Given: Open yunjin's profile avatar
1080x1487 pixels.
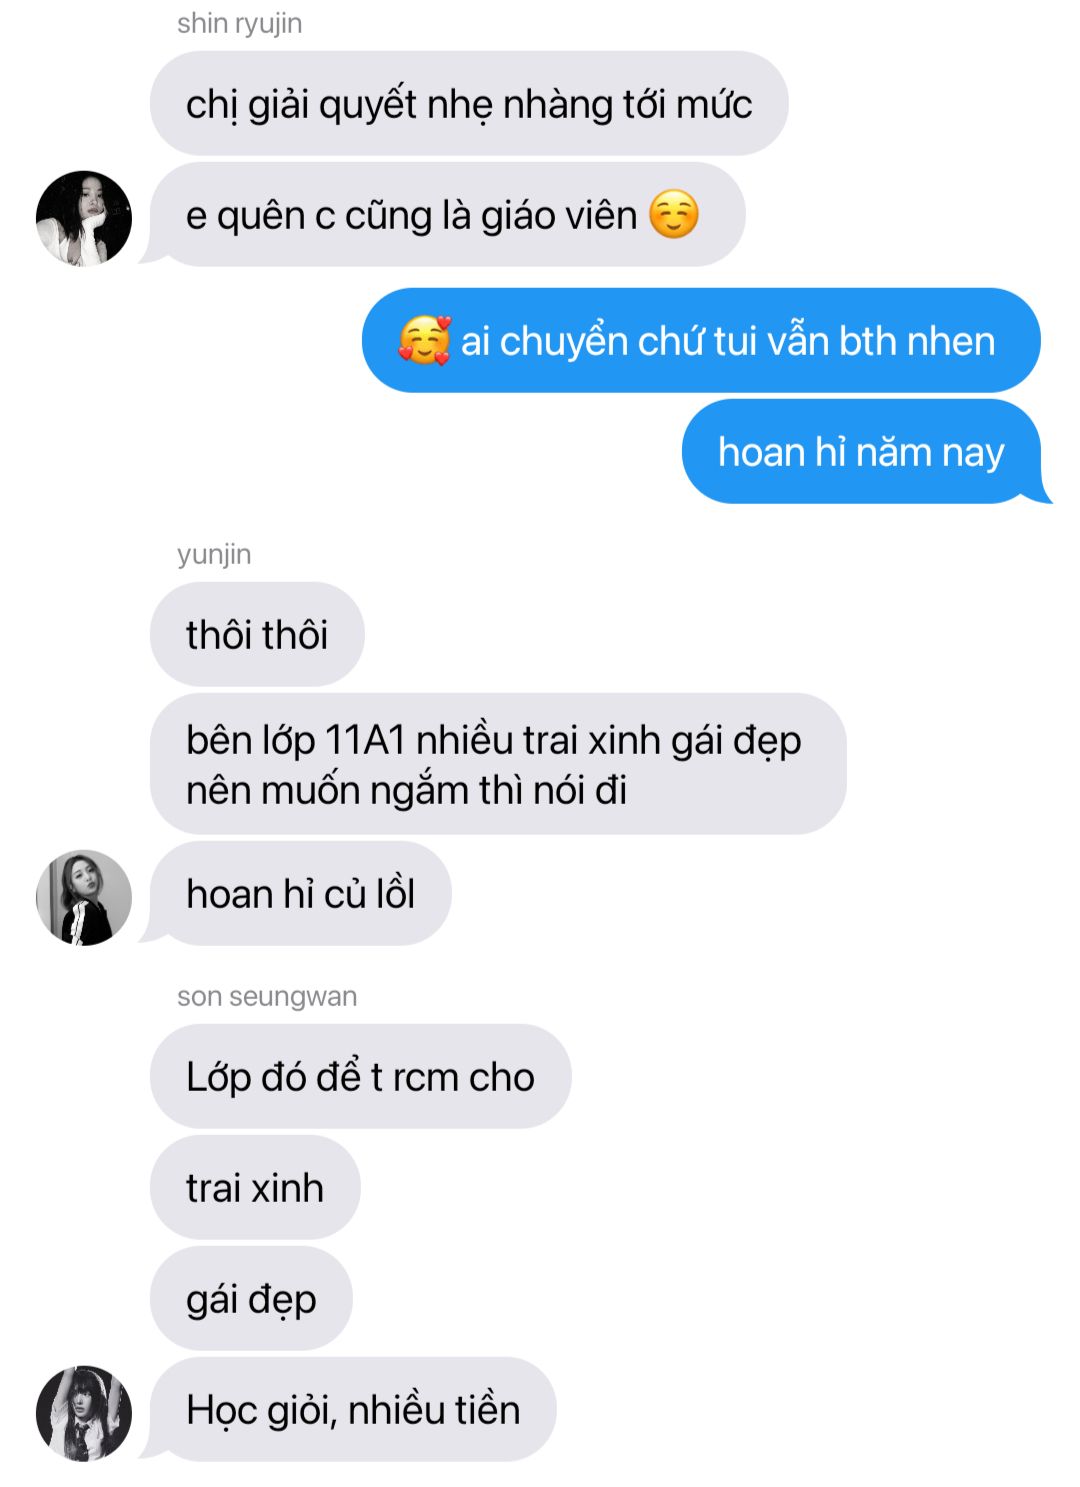Looking at the screenshot, I should [84, 897].
